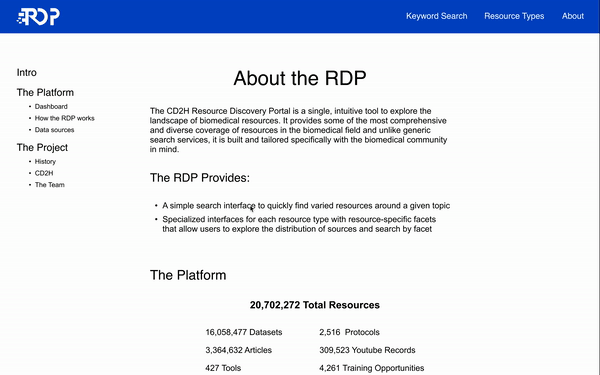Click the 16,058,477 Datasets statistic
Viewport: 600px width, 375px height.
(x=244, y=332)
